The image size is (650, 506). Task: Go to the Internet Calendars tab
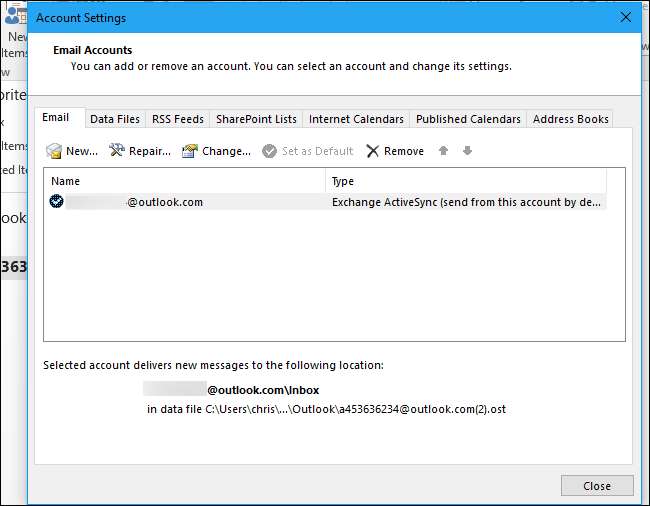coord(356,119)
